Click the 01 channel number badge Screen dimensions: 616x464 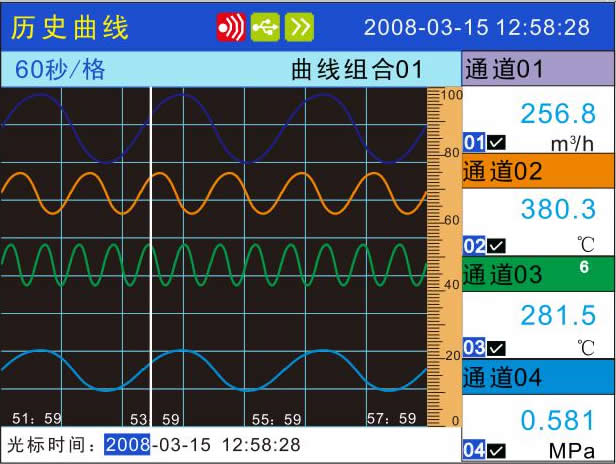(474, 143)
